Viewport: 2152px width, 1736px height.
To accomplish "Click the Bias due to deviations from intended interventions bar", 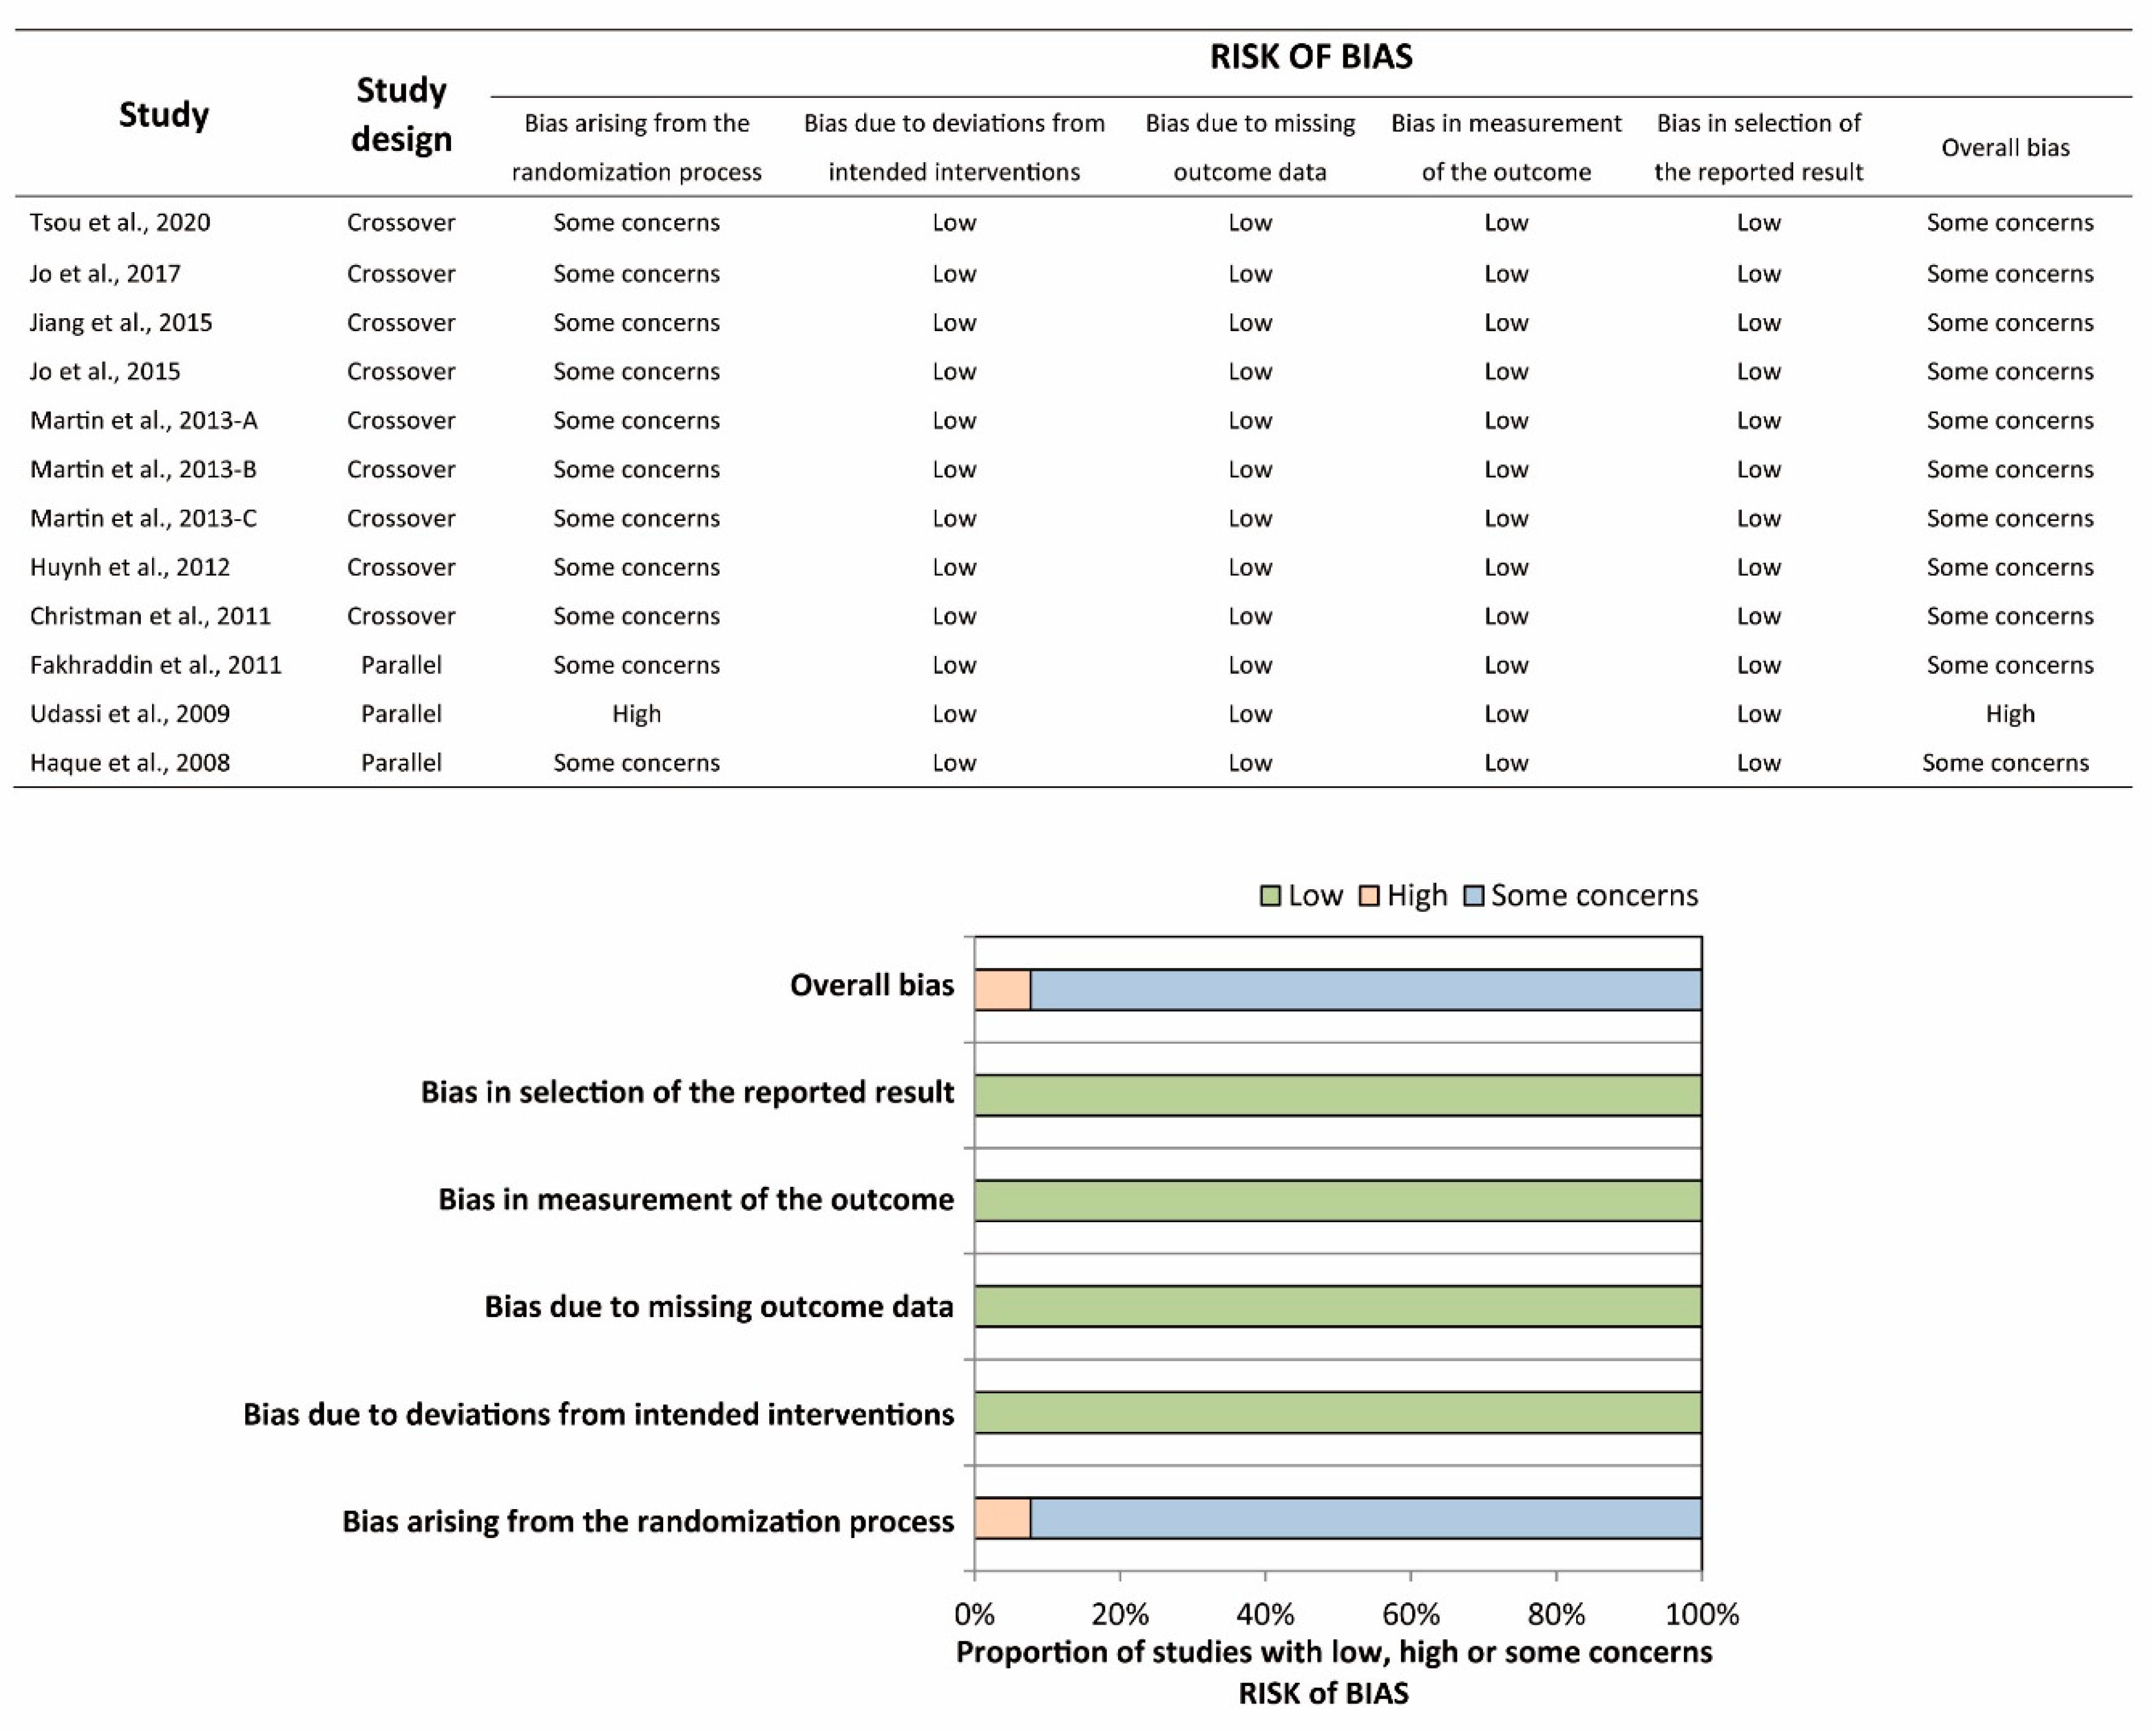I will tap(1338, 1412).
